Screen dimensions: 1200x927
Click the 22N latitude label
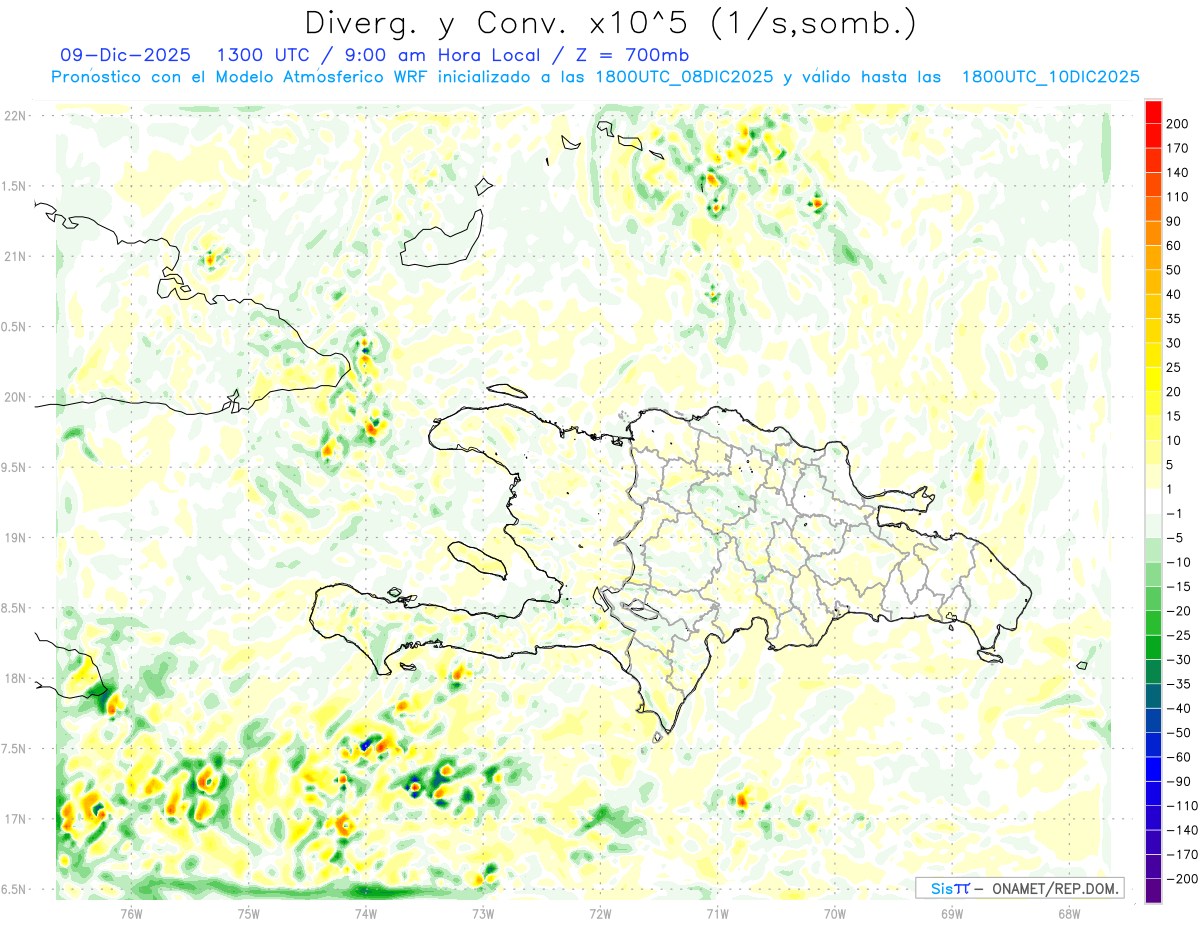coord(15,115)
